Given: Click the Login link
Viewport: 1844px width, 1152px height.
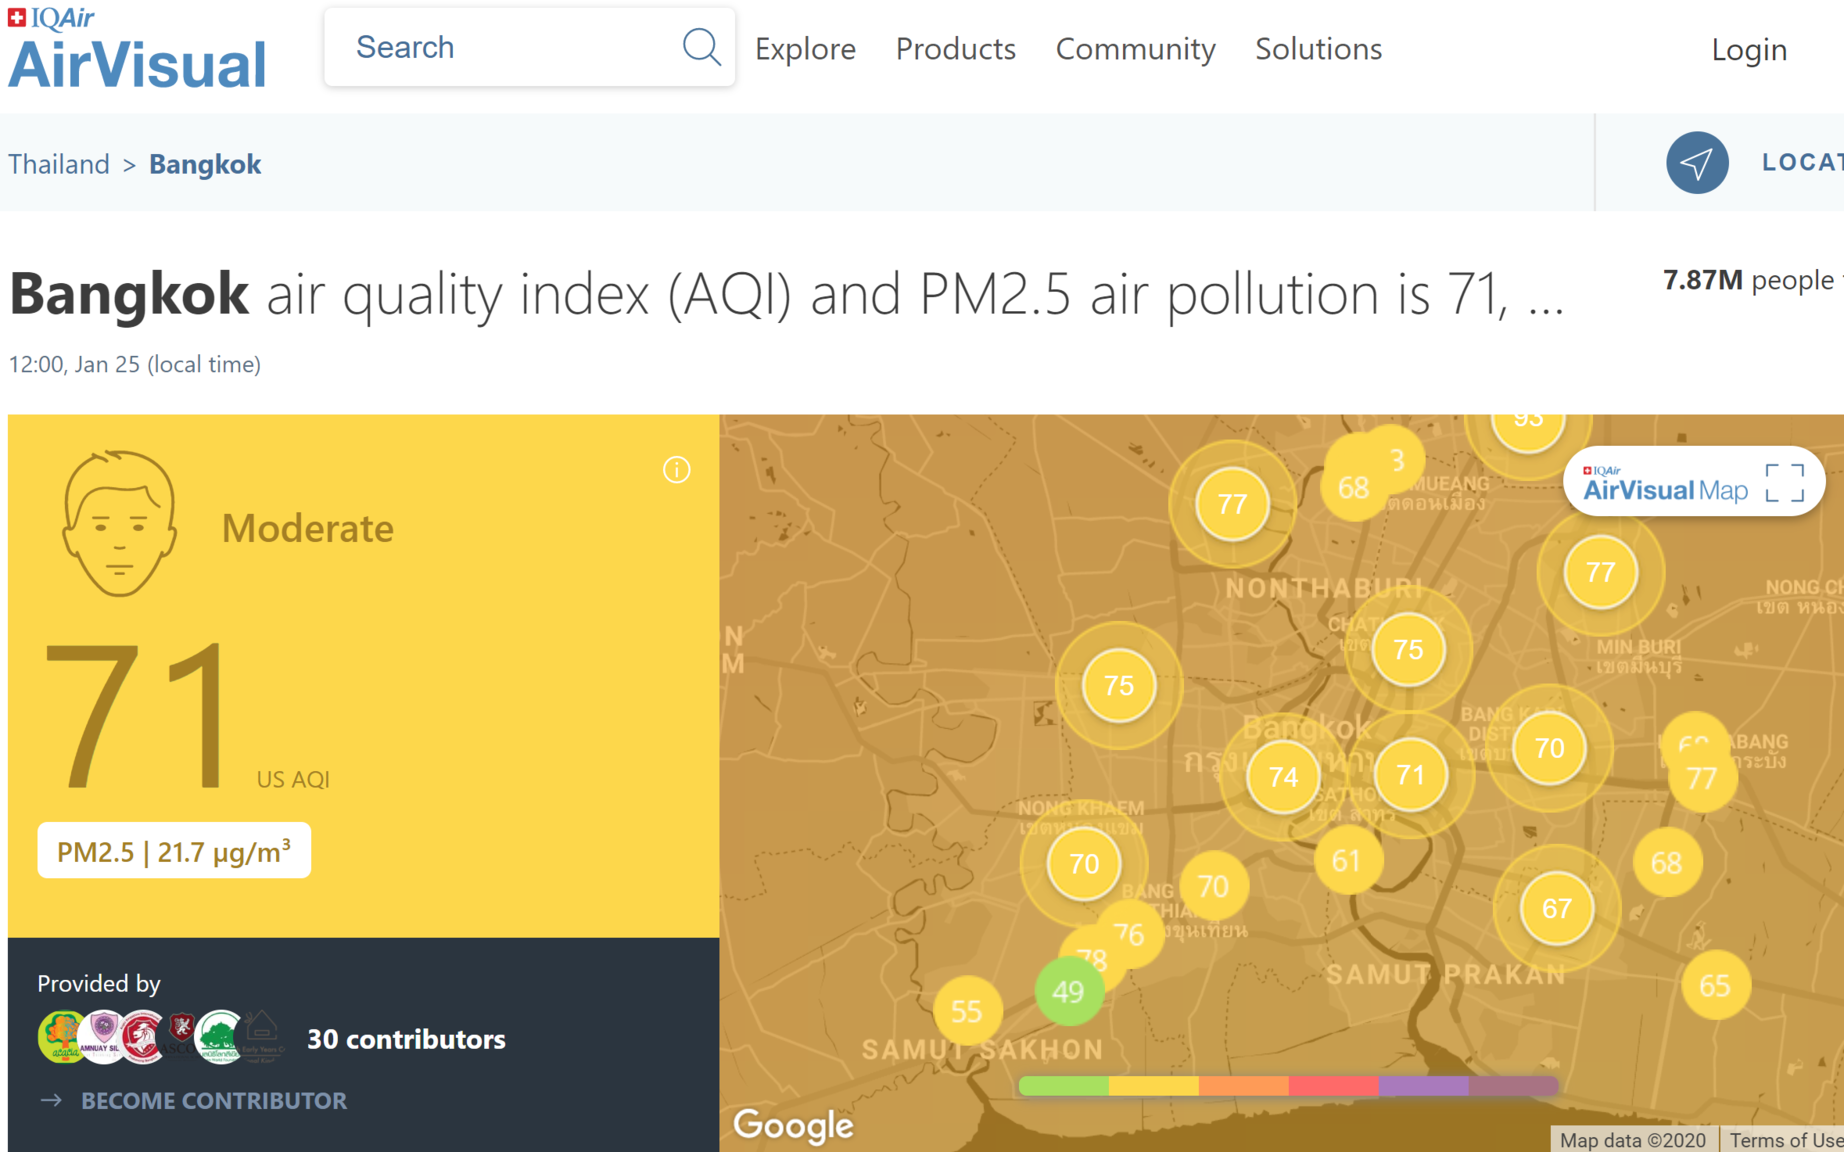Looking at the screenshot, I should (x=1749, y=50).
